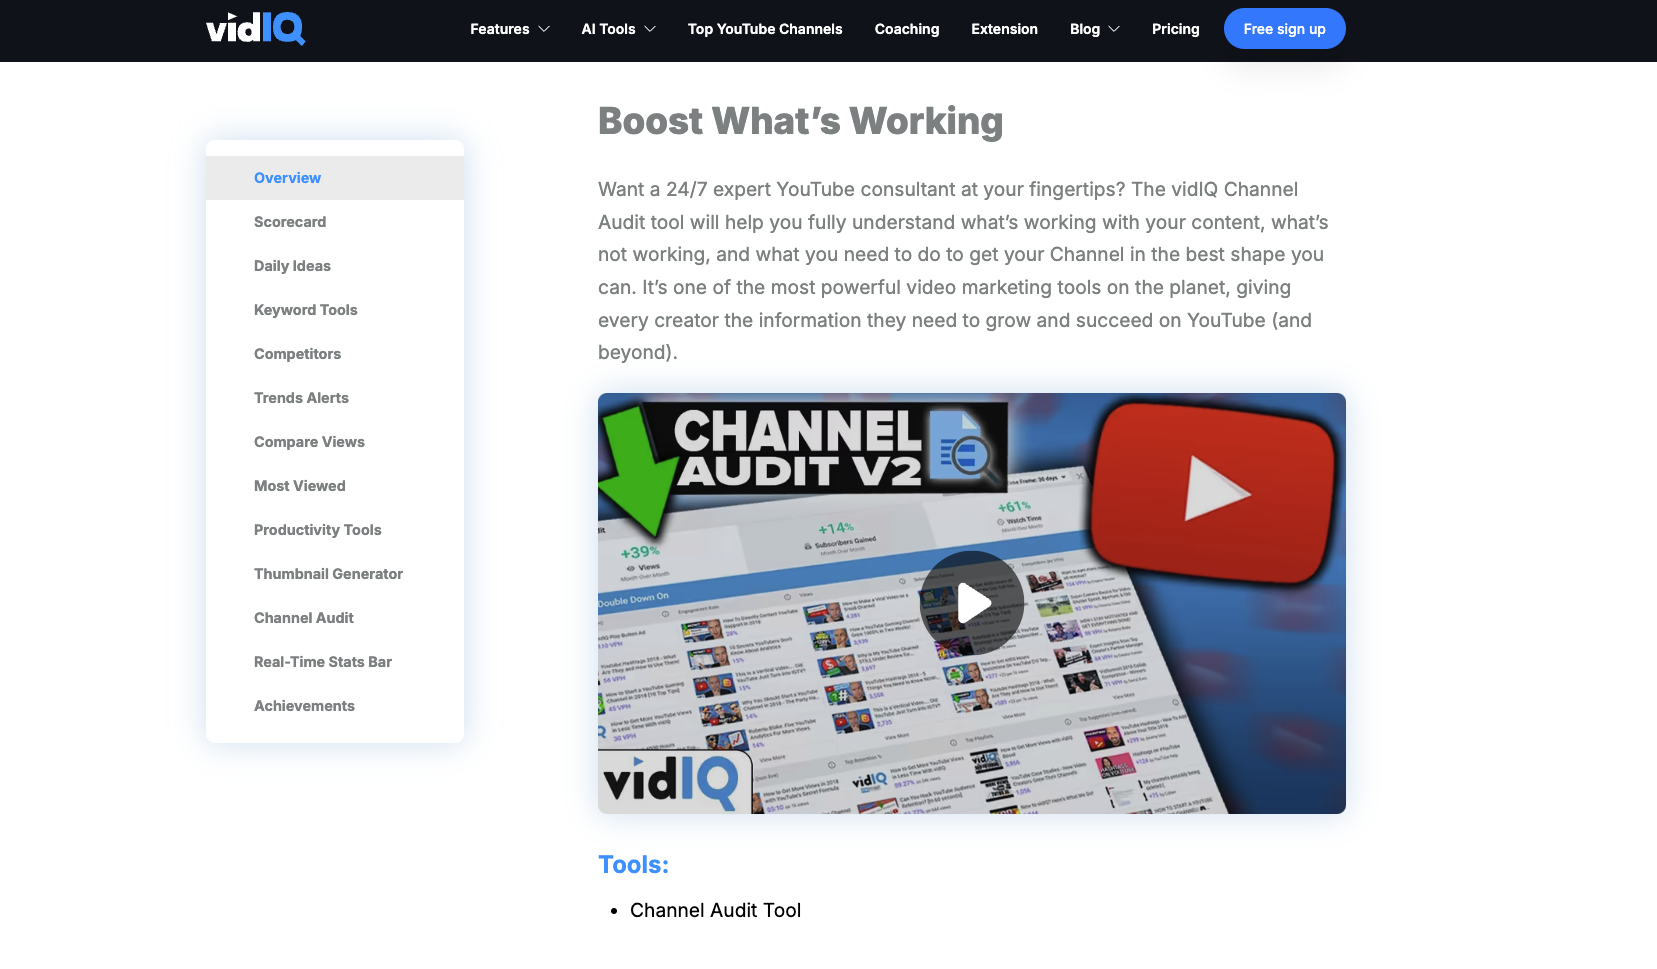Open the Extension nav item
This screenshot has width=1657, height=969.
1004,29
